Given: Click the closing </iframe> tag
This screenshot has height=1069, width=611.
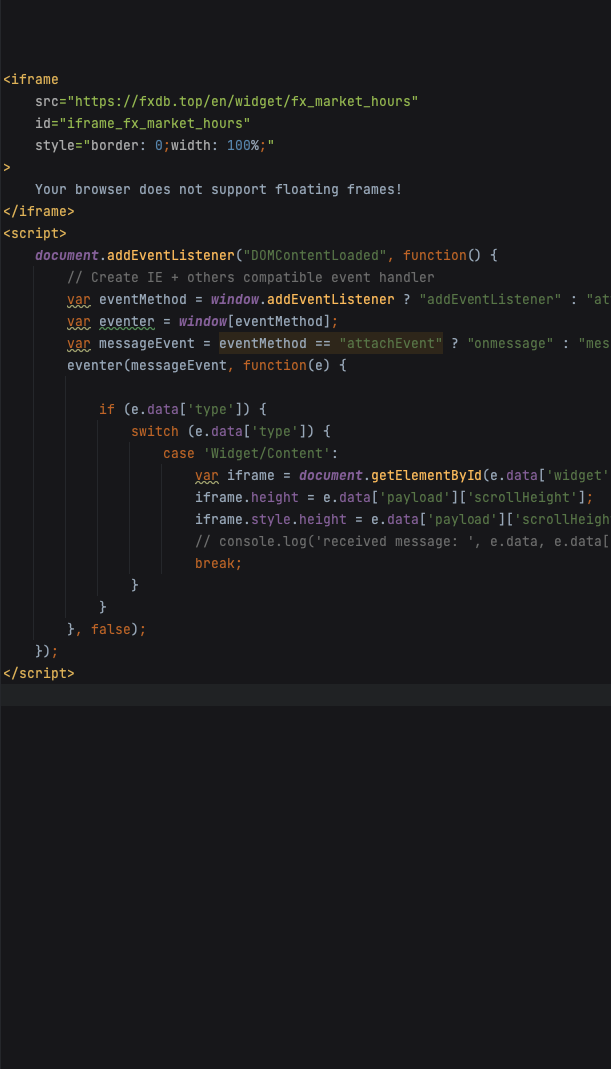Looking at the screenshot, I should click(39, 211).
